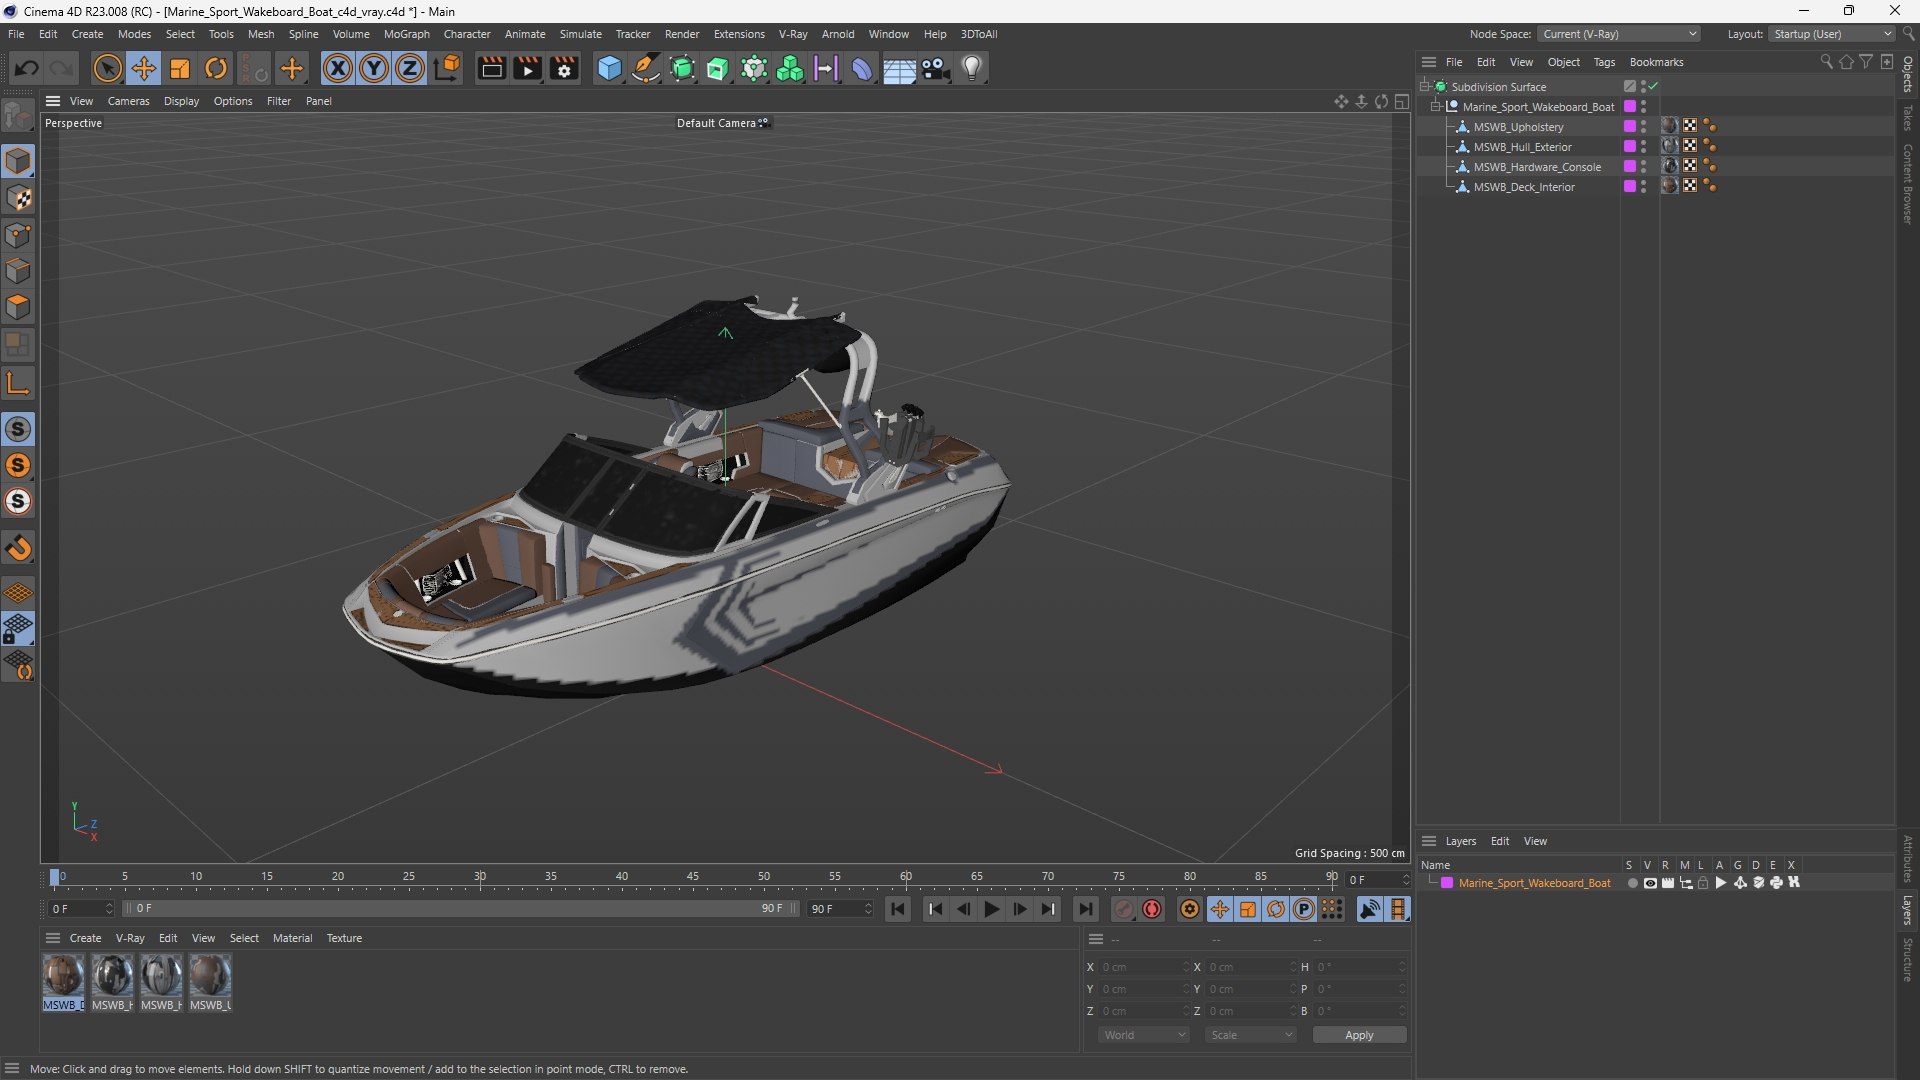This screenshot has width=1920, height=1080.
Task: Add a Camera object
Action: pos(936,68)
